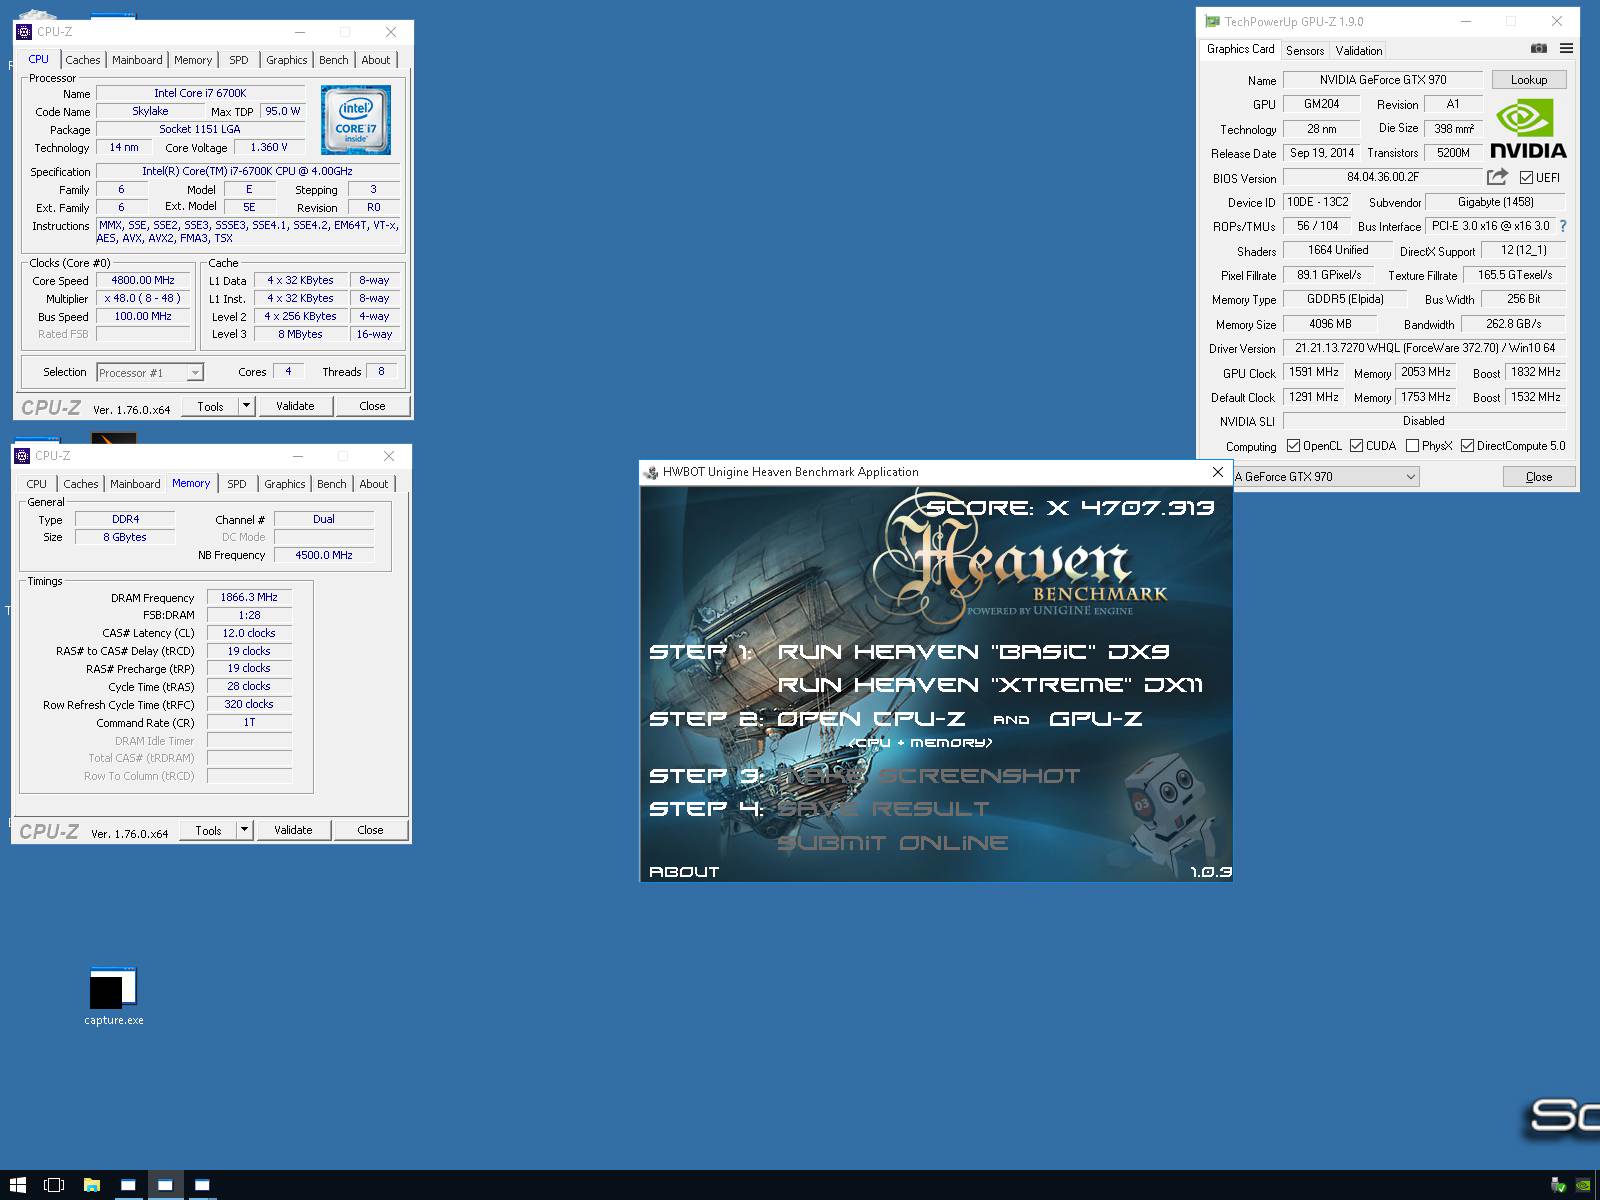This screenshot has width=1600, height=1200.
Task: Click the NVIDIA logo in GPU-Z
Action: click(1528, 131)
